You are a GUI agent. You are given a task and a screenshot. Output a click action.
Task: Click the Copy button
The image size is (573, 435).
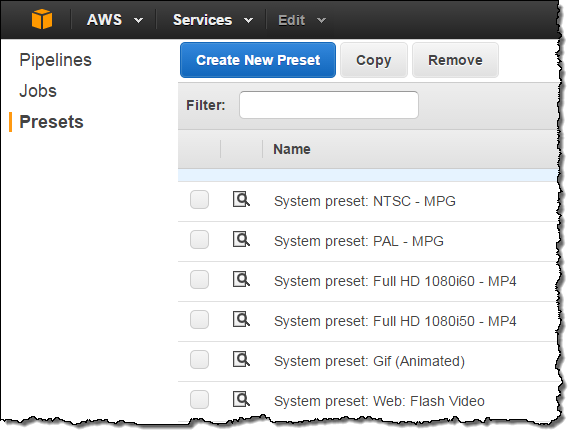(x=373, y=60)
